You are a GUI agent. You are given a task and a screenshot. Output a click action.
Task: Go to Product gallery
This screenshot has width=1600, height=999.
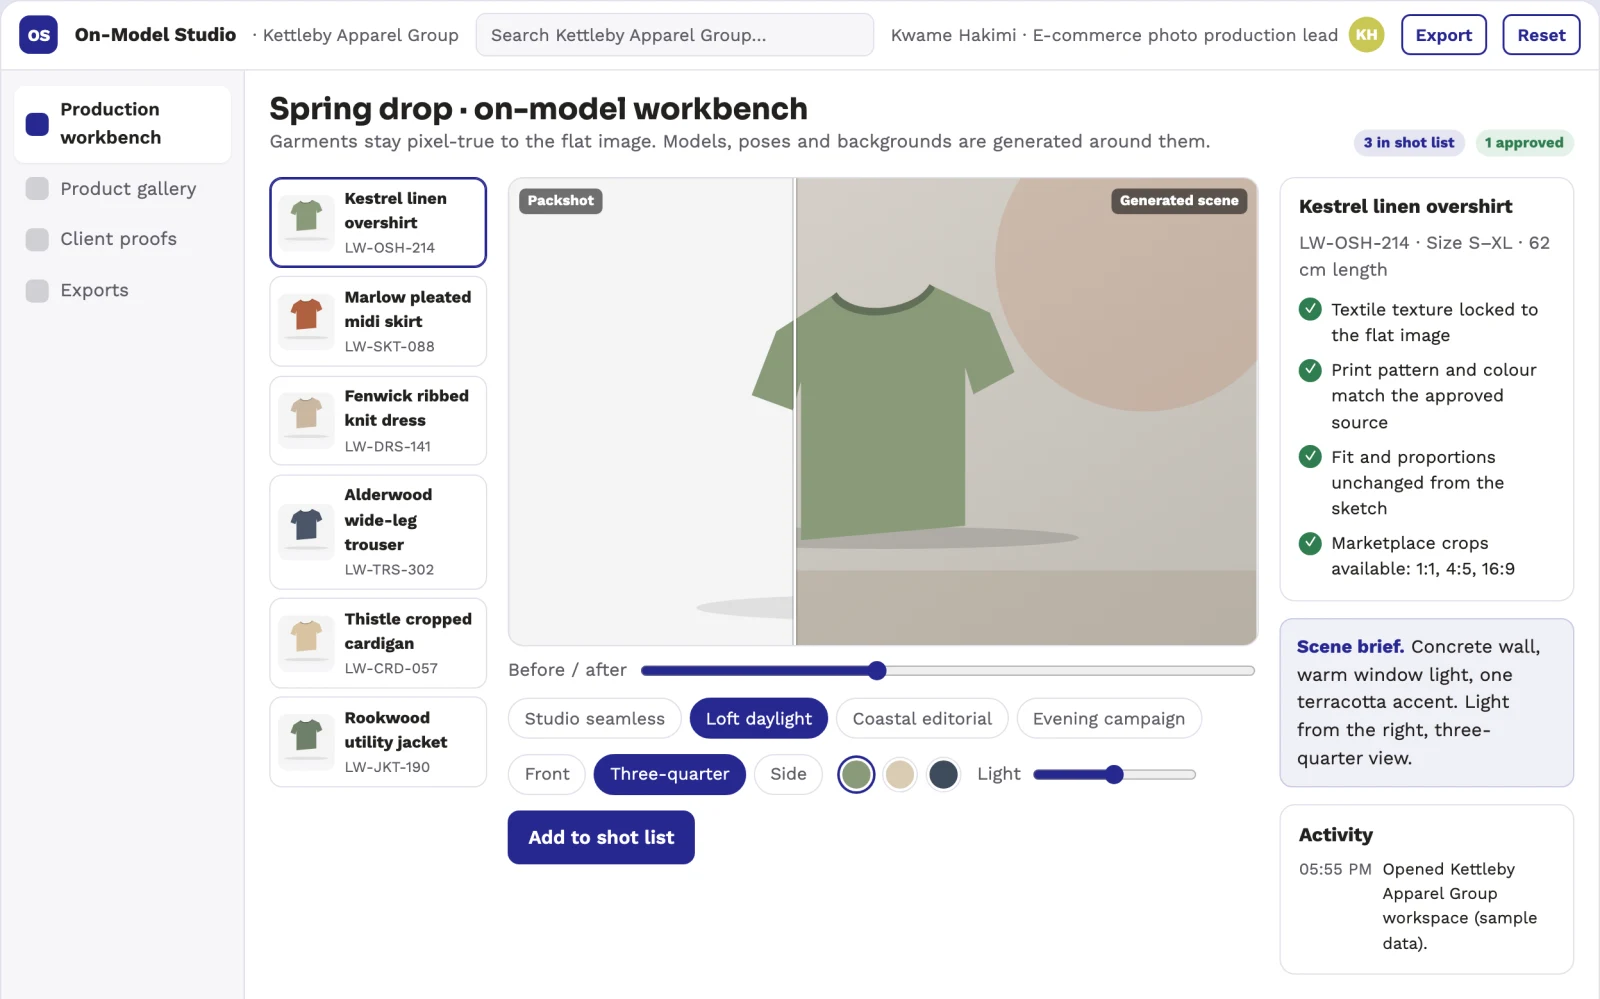point(123,189)
